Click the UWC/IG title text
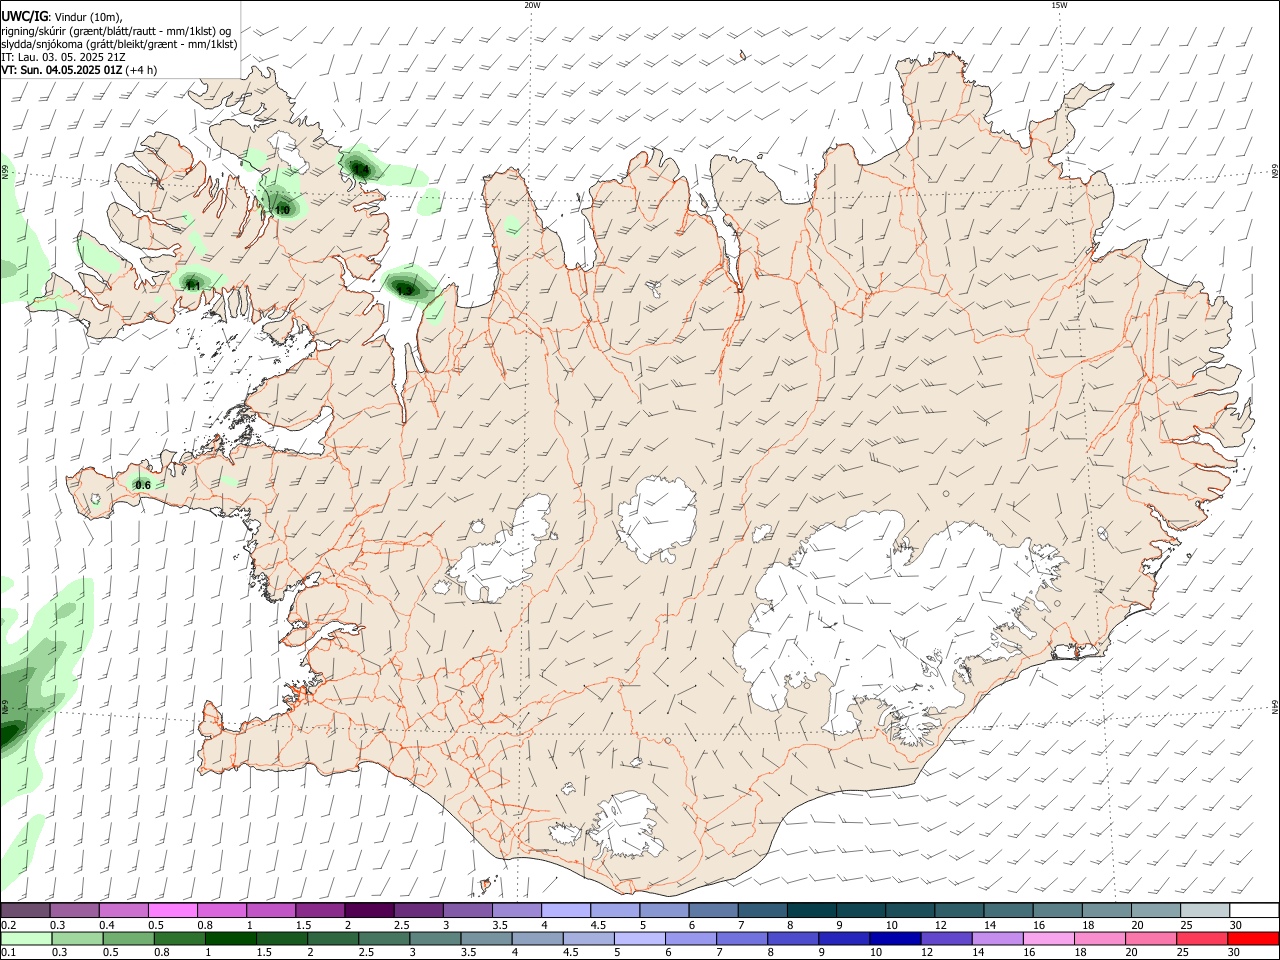This screenshot has width=1280, height=960. coord(24,17)
